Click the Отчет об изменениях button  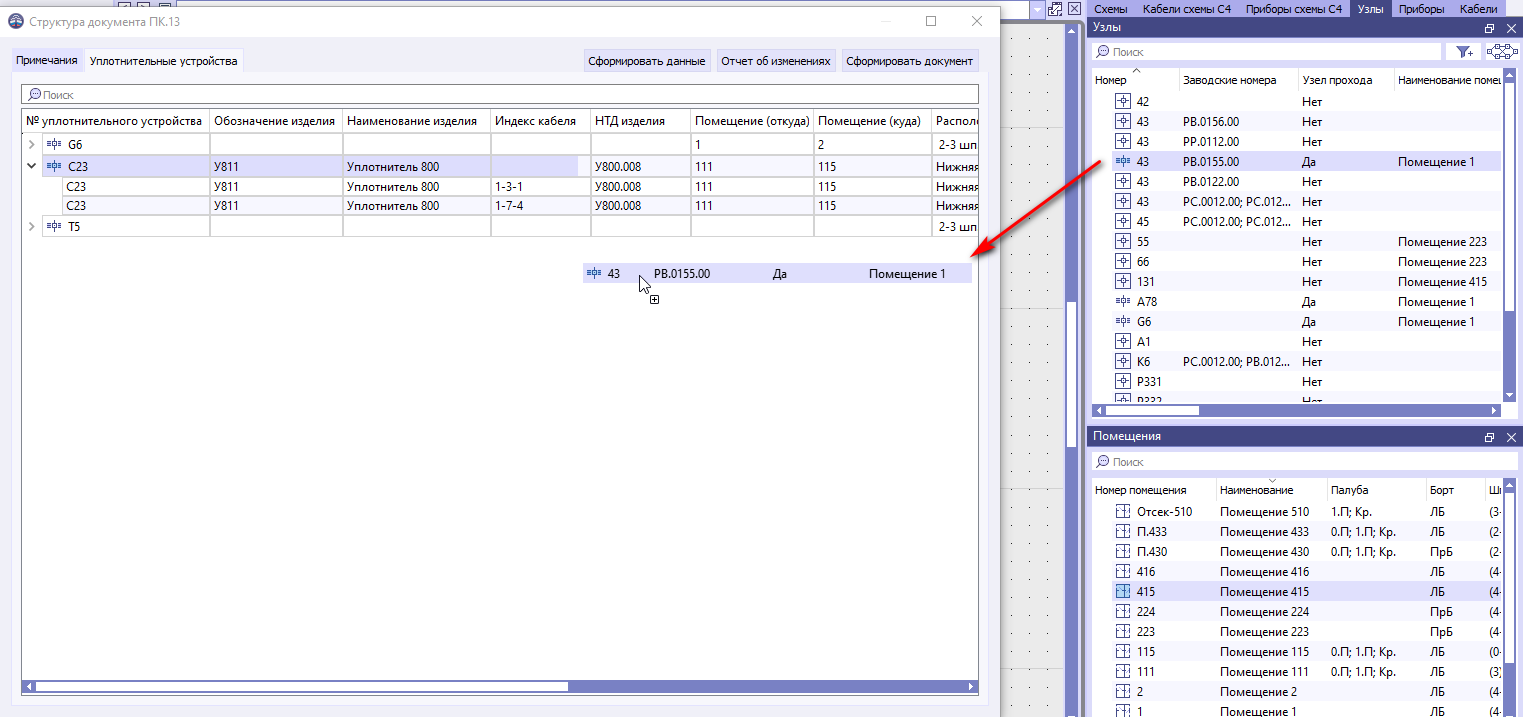click(x=777, y=60)
